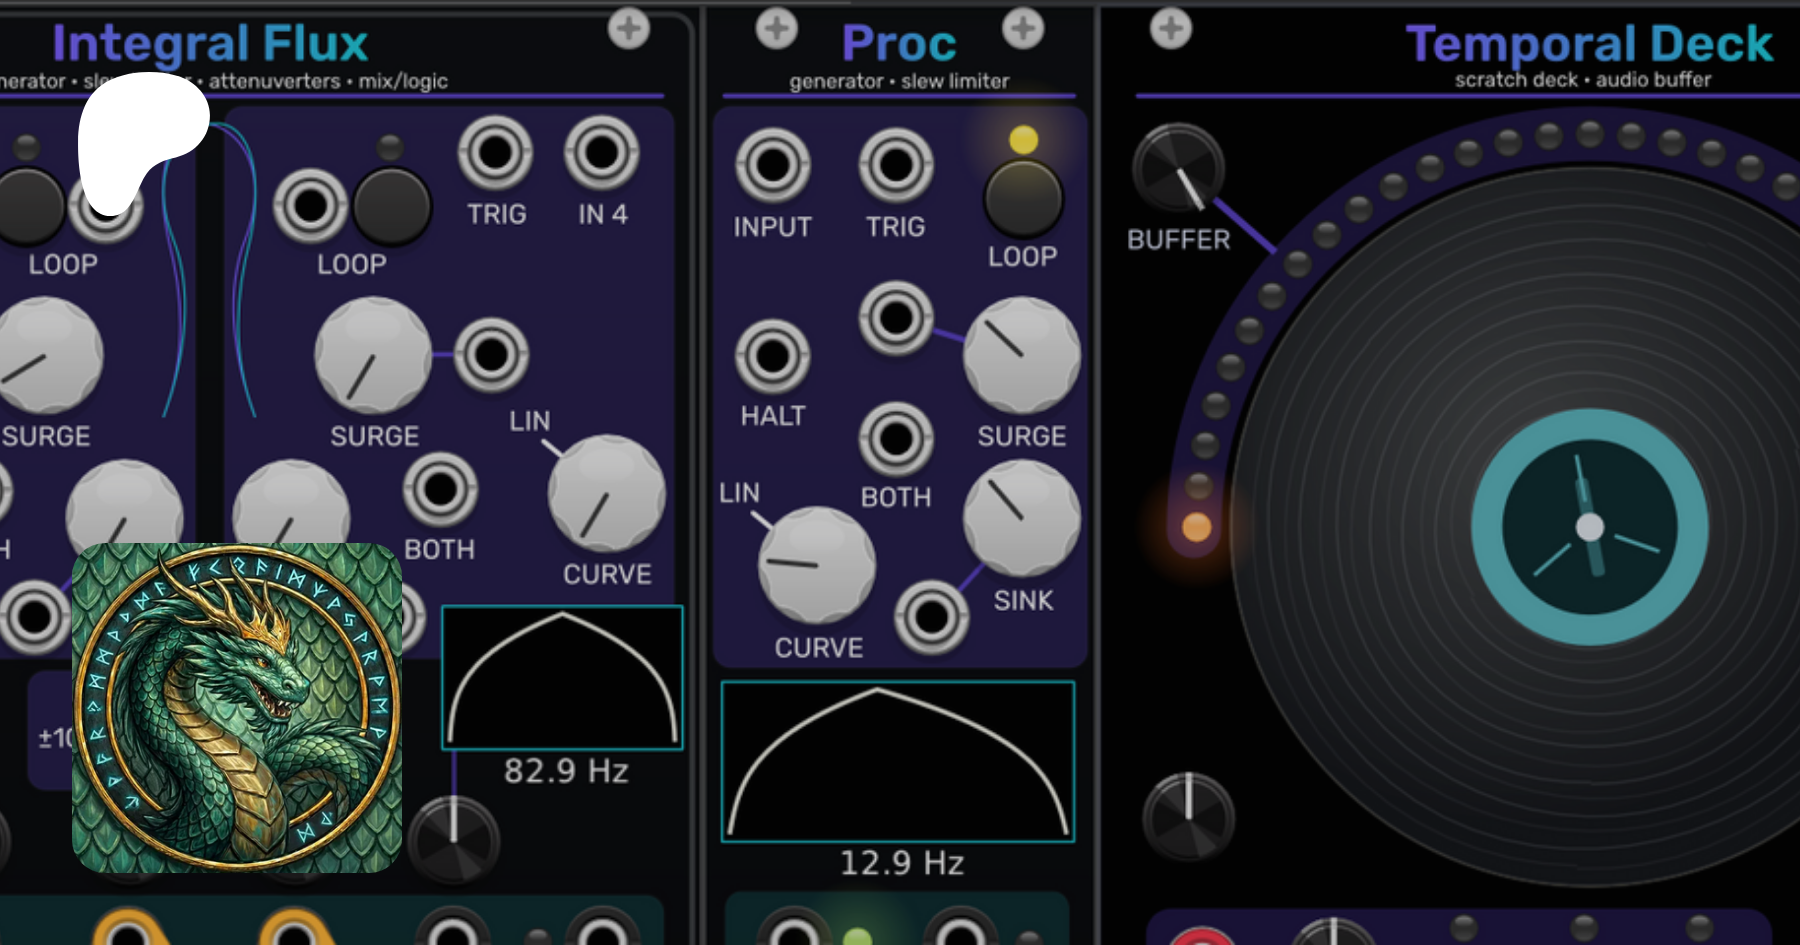Click the plus screw on Temporal Deck
Viewport: 1800px width, 945px height.
(x=1170, y=28)
